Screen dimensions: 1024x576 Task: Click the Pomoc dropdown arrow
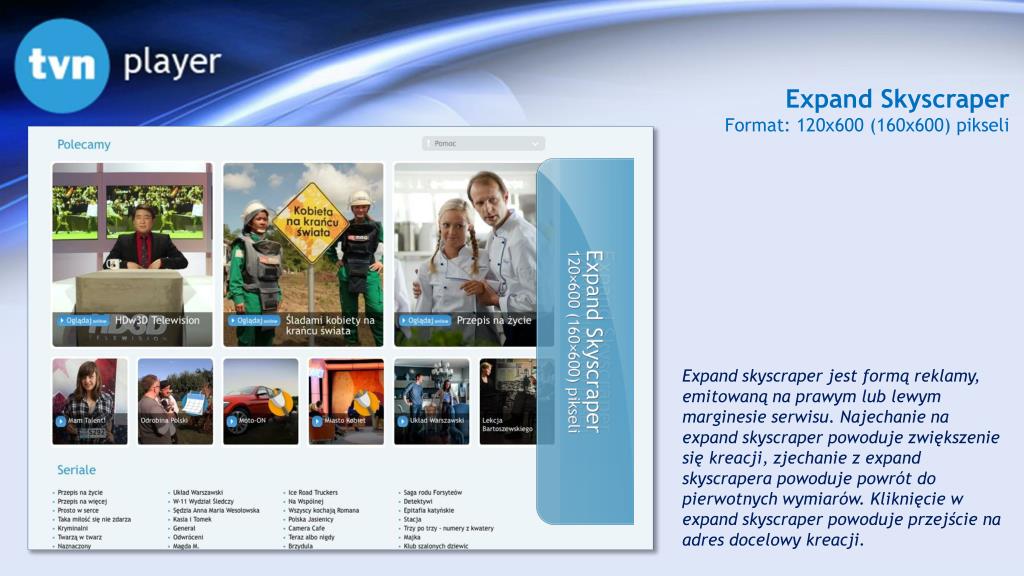535,144
